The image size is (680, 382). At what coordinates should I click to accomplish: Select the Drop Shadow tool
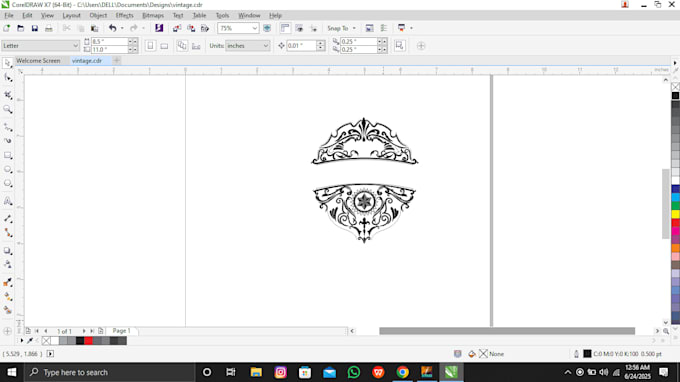pyautogui.click(x=7, y=251)
